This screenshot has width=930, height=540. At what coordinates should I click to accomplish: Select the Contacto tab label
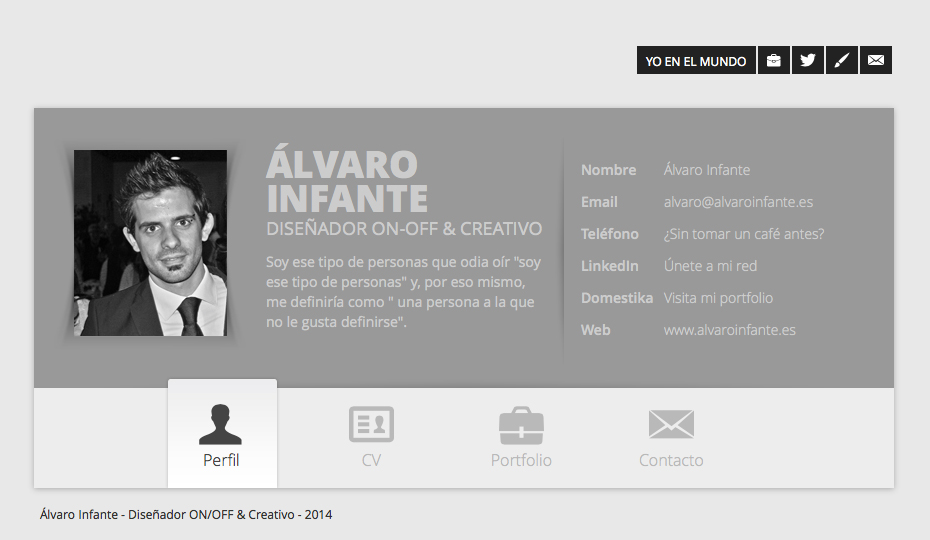coord(671,460)
